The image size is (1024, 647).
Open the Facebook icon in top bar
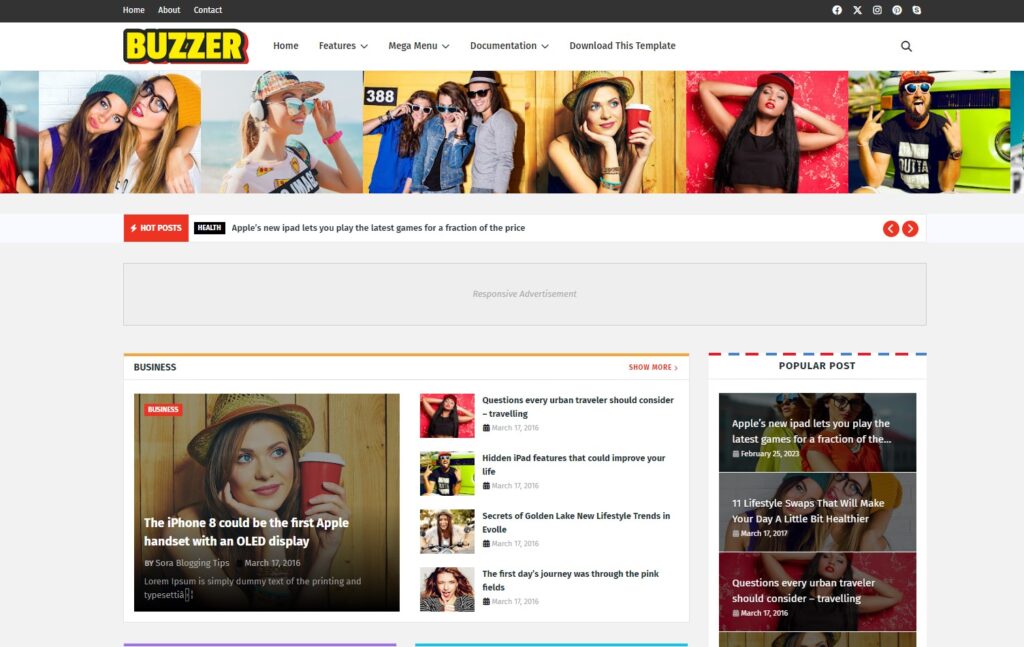(837, 10)
